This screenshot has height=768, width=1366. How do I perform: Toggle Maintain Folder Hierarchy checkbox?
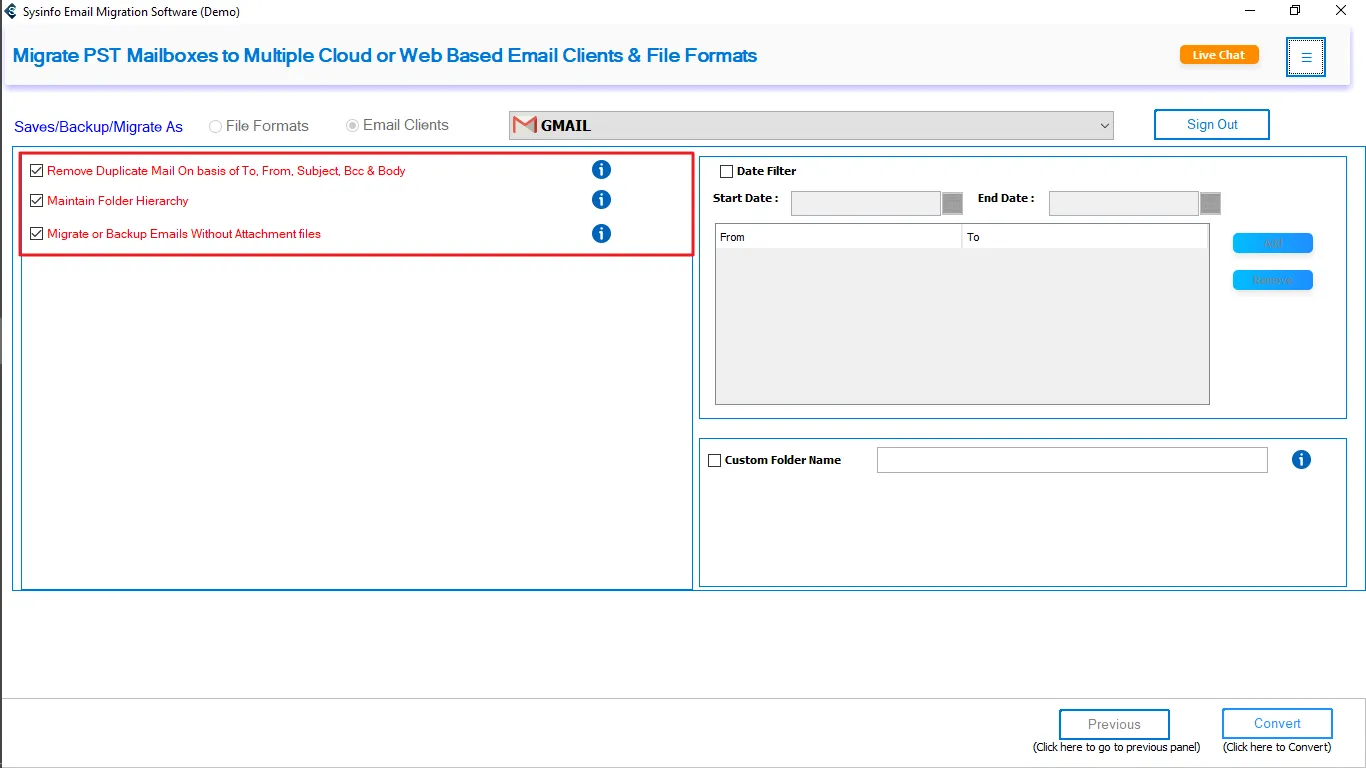(x=37, y=201)
